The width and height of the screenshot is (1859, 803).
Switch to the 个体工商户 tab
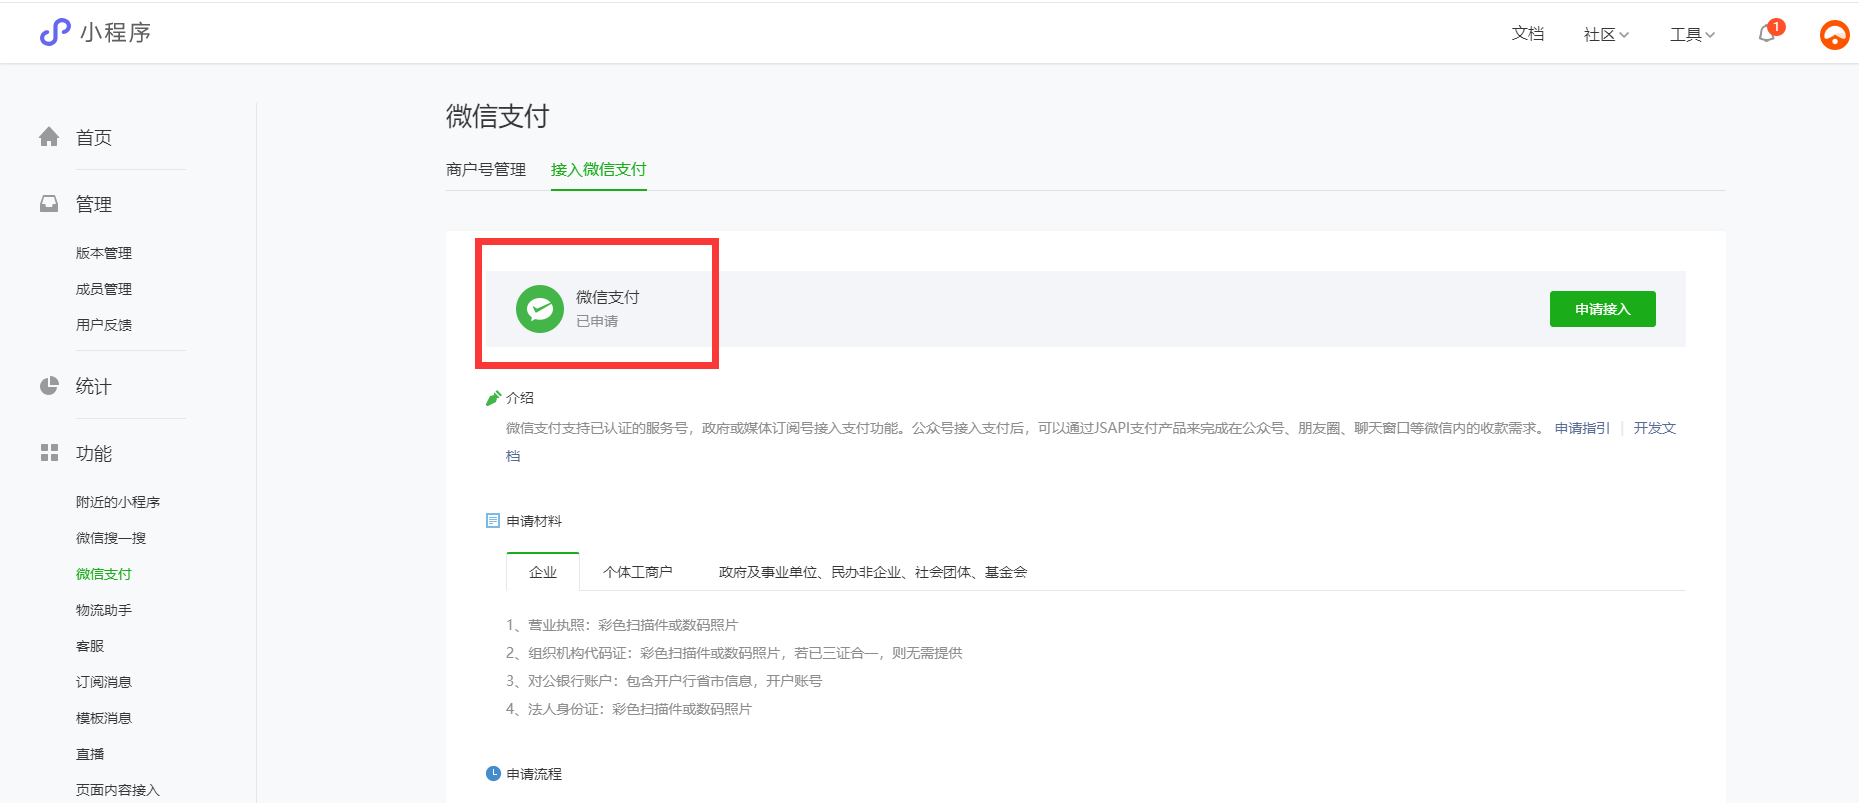point(638,572)
